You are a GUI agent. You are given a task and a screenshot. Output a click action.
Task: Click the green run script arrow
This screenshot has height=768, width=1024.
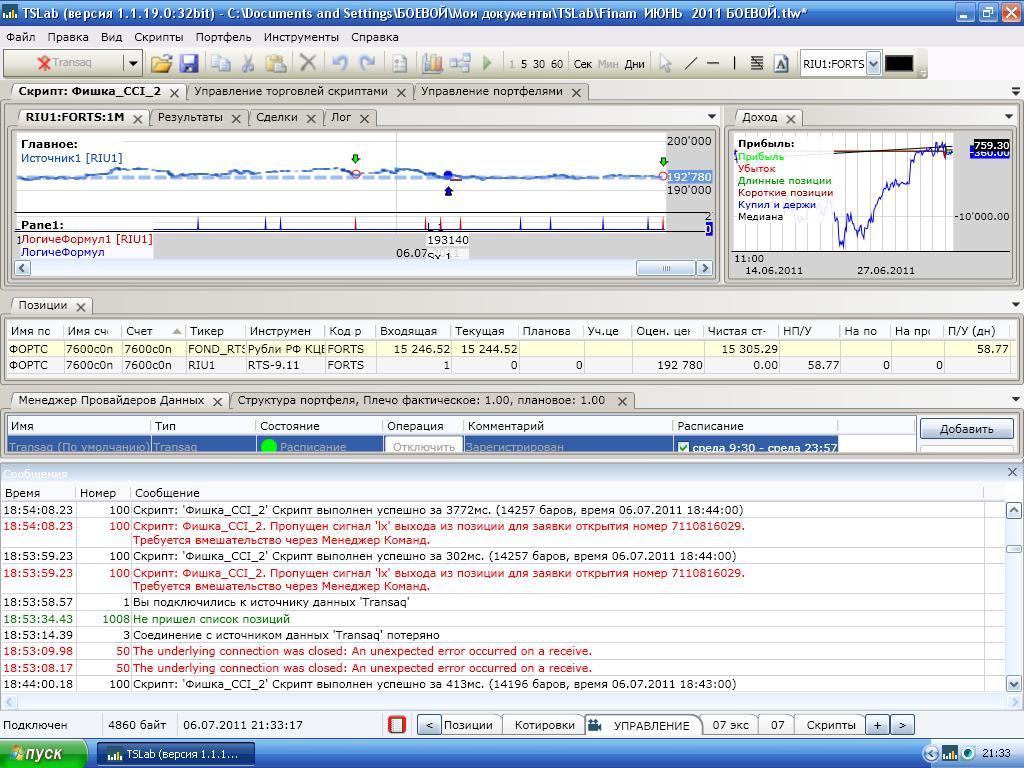pos(487,64)
